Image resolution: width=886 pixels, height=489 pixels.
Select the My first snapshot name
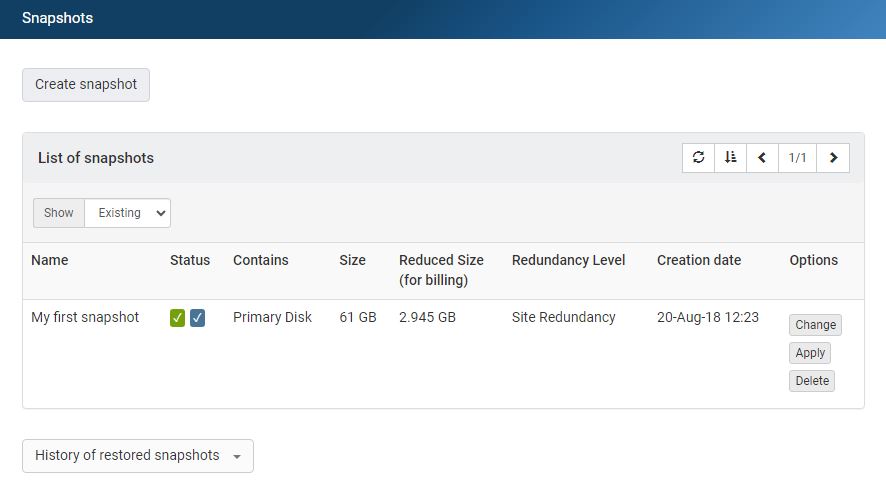click(x=85, y=317)
